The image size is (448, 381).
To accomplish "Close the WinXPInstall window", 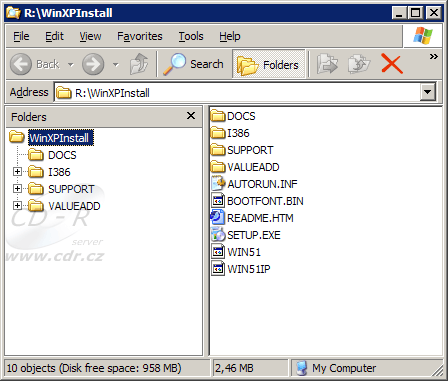I will click(434, 13).
